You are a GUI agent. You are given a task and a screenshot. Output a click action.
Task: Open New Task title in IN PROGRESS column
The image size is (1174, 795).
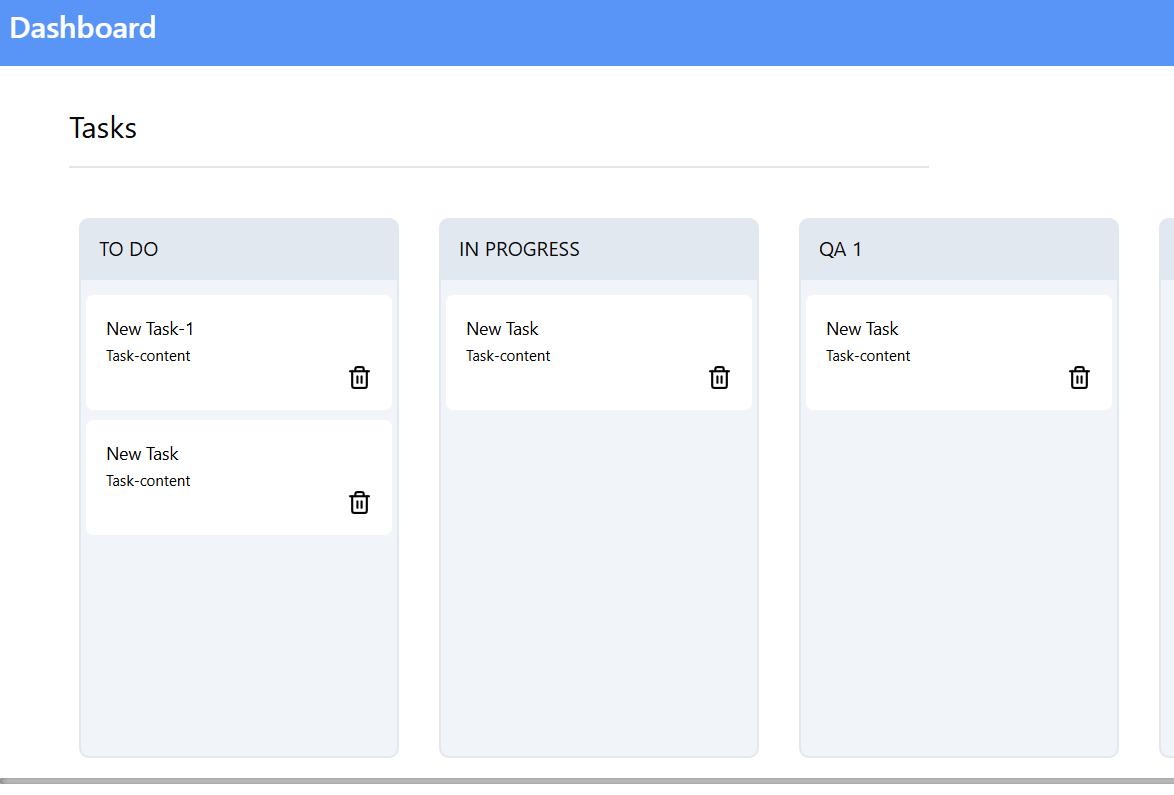[502, 329]
